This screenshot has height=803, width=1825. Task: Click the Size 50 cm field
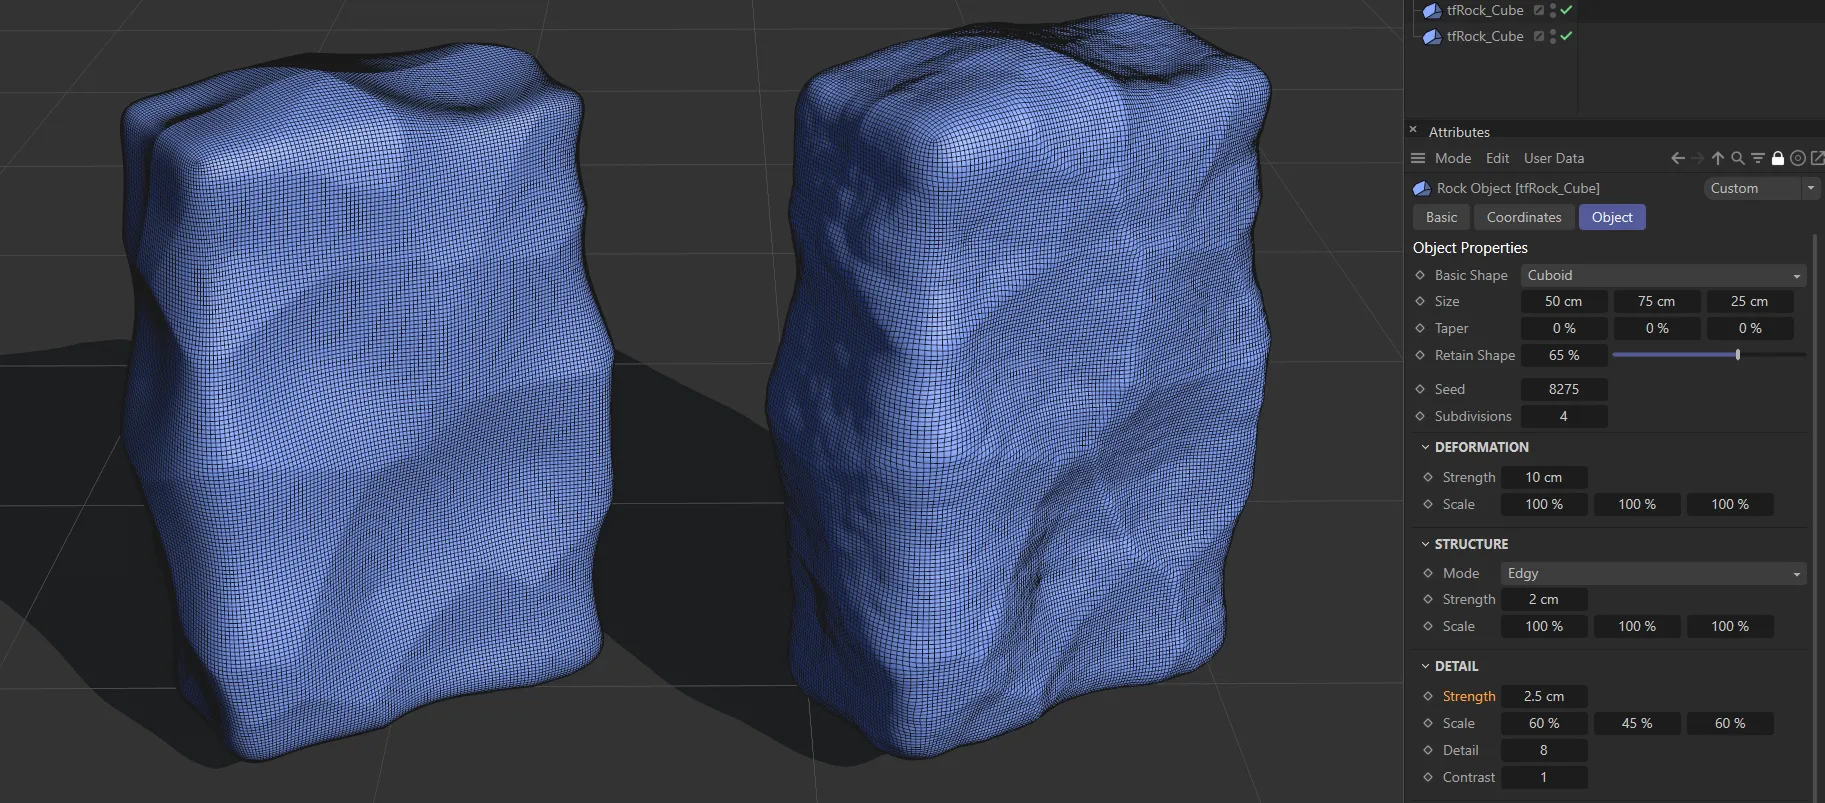click(1563, 301)
